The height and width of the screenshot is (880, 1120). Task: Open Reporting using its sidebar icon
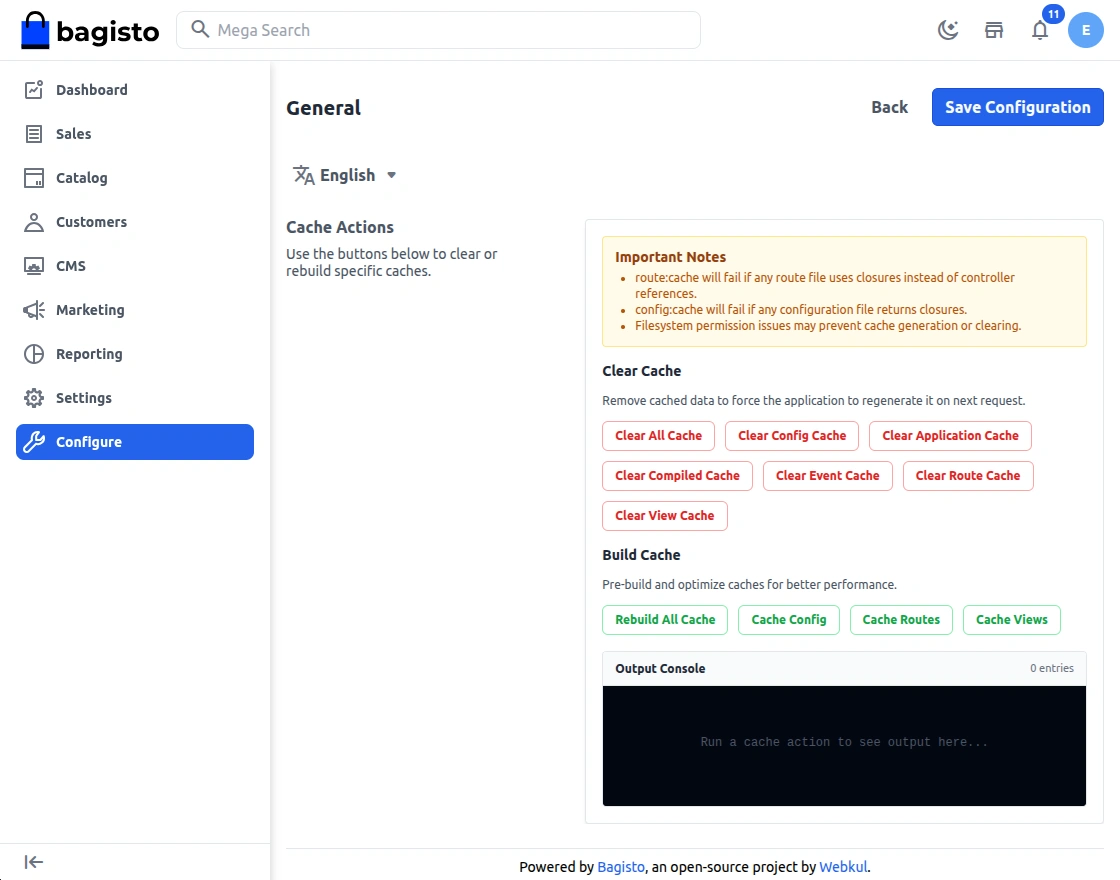click(x=33, y=353)
